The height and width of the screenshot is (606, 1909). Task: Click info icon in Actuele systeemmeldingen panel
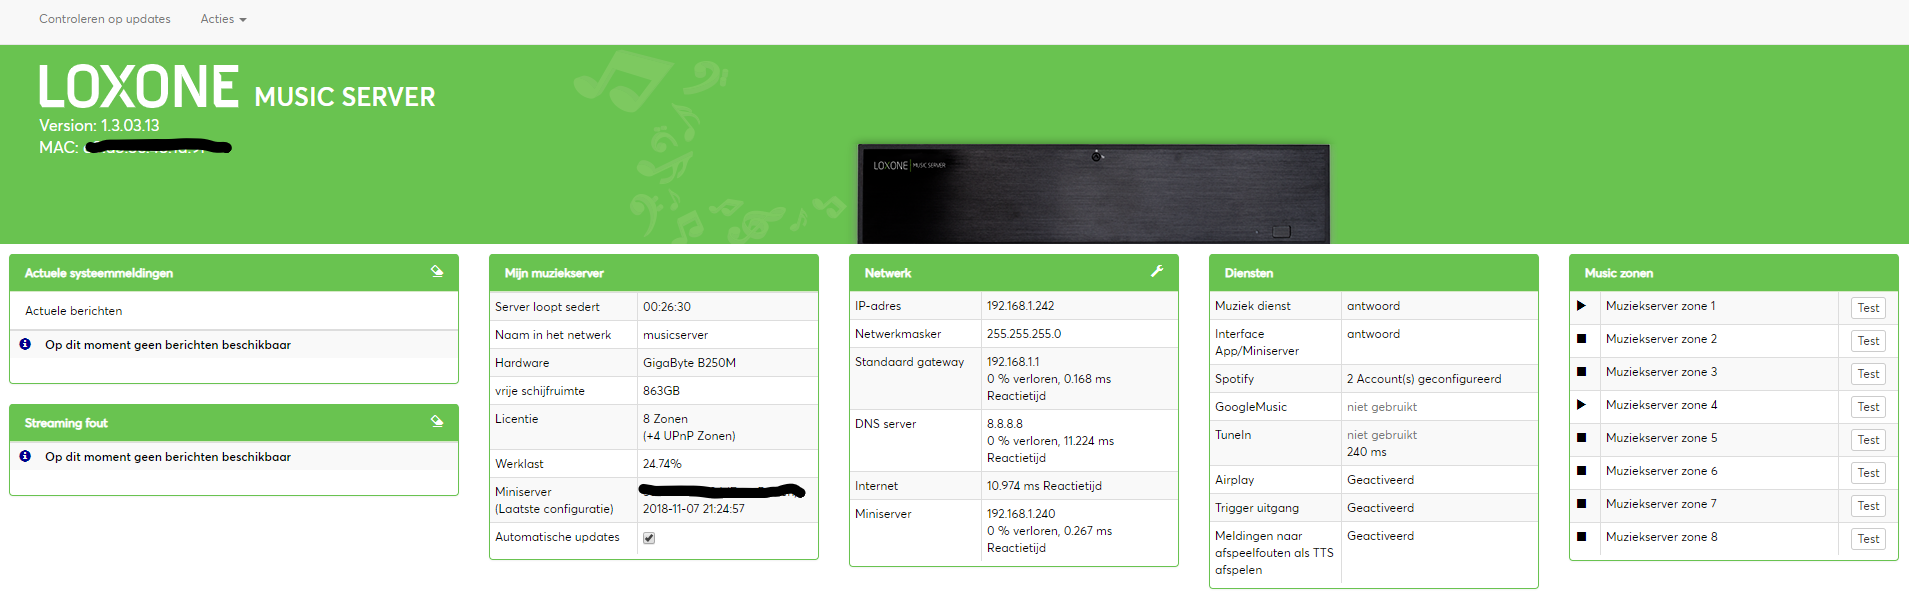click(25, 344)
